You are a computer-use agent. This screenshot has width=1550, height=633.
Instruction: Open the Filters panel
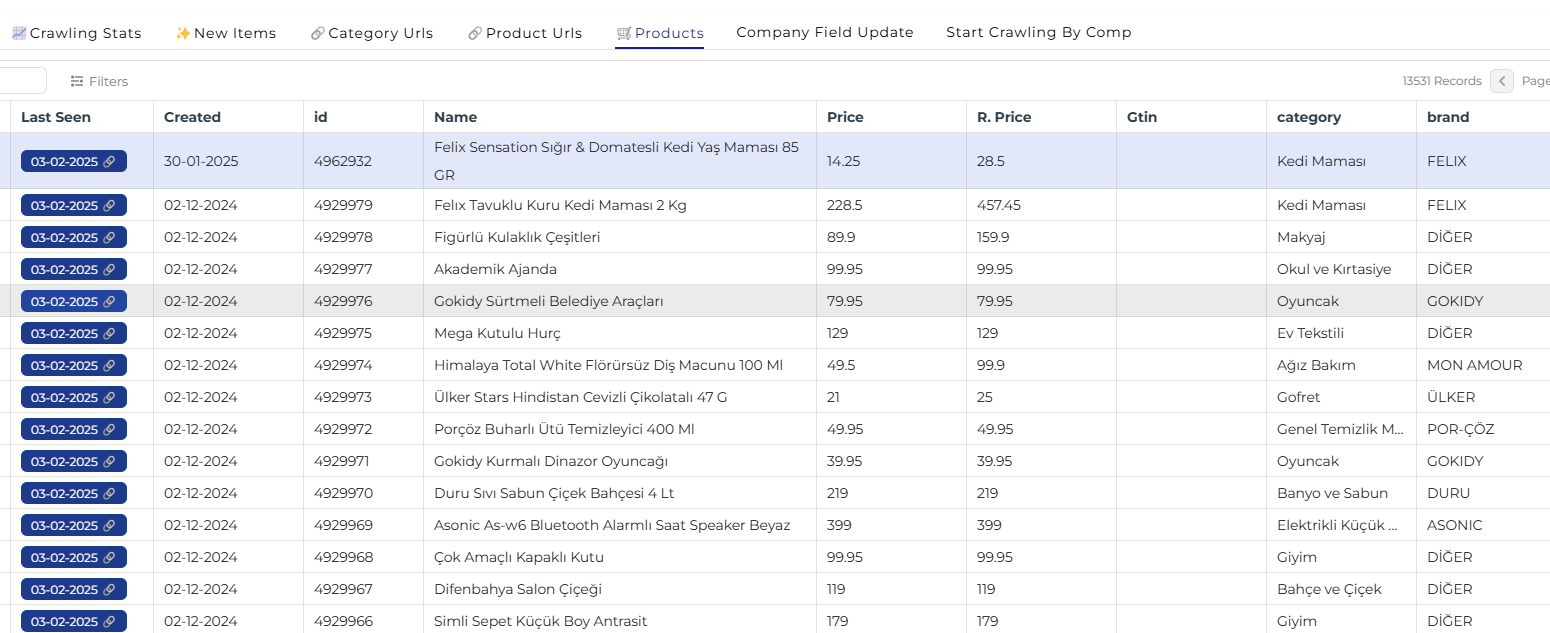tap(100, 81)
